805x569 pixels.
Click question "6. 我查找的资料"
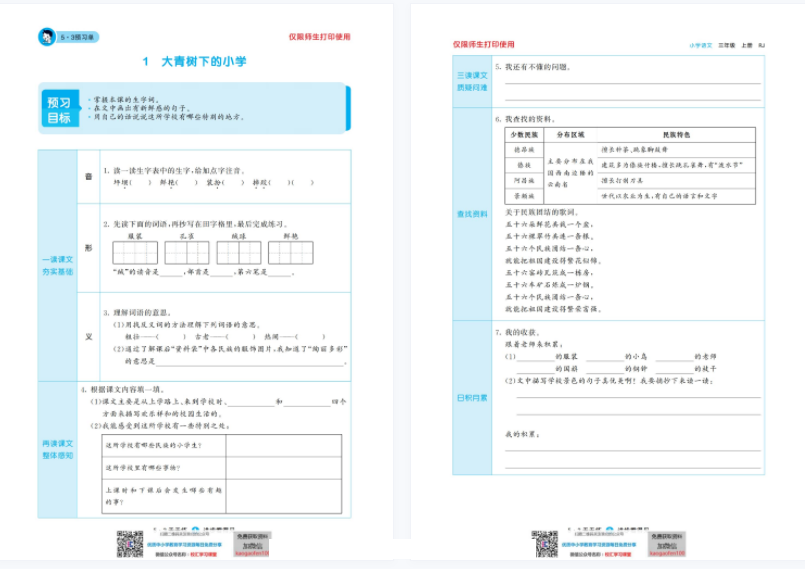pos(525,119)
